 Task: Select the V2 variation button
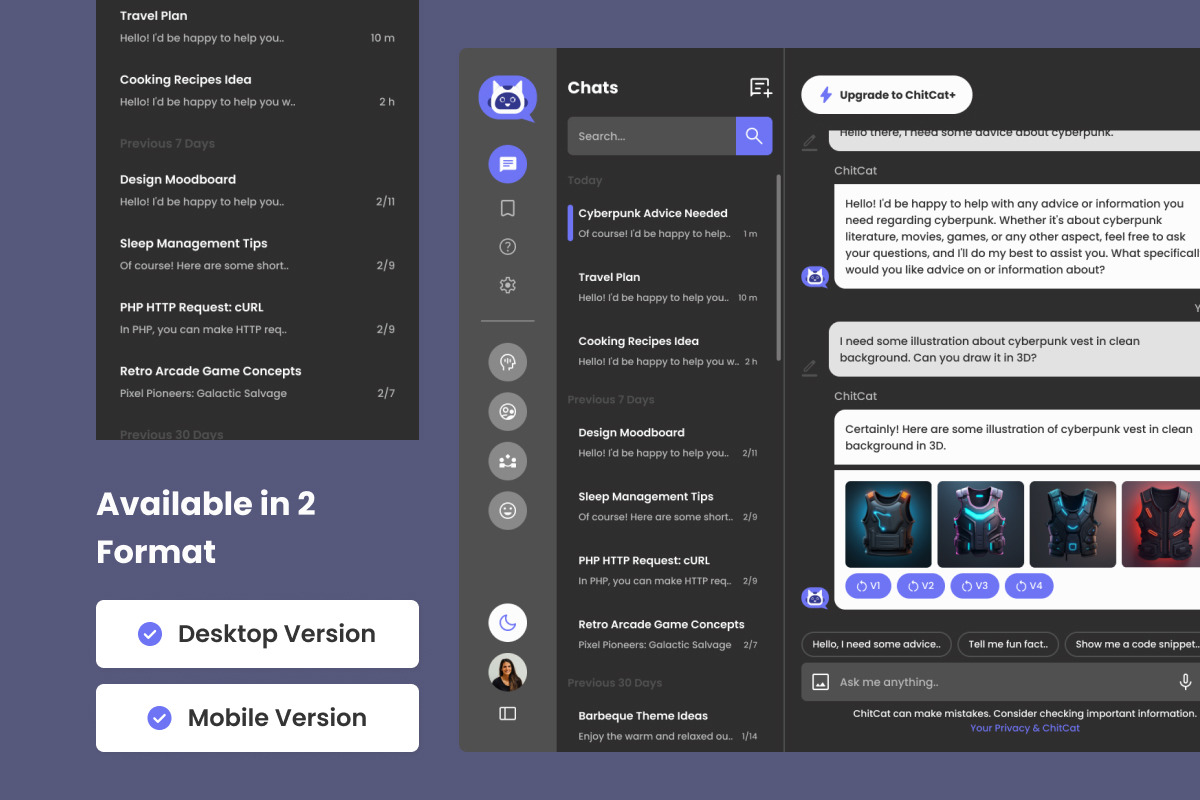pyautogui.click(x=921, y=586)
